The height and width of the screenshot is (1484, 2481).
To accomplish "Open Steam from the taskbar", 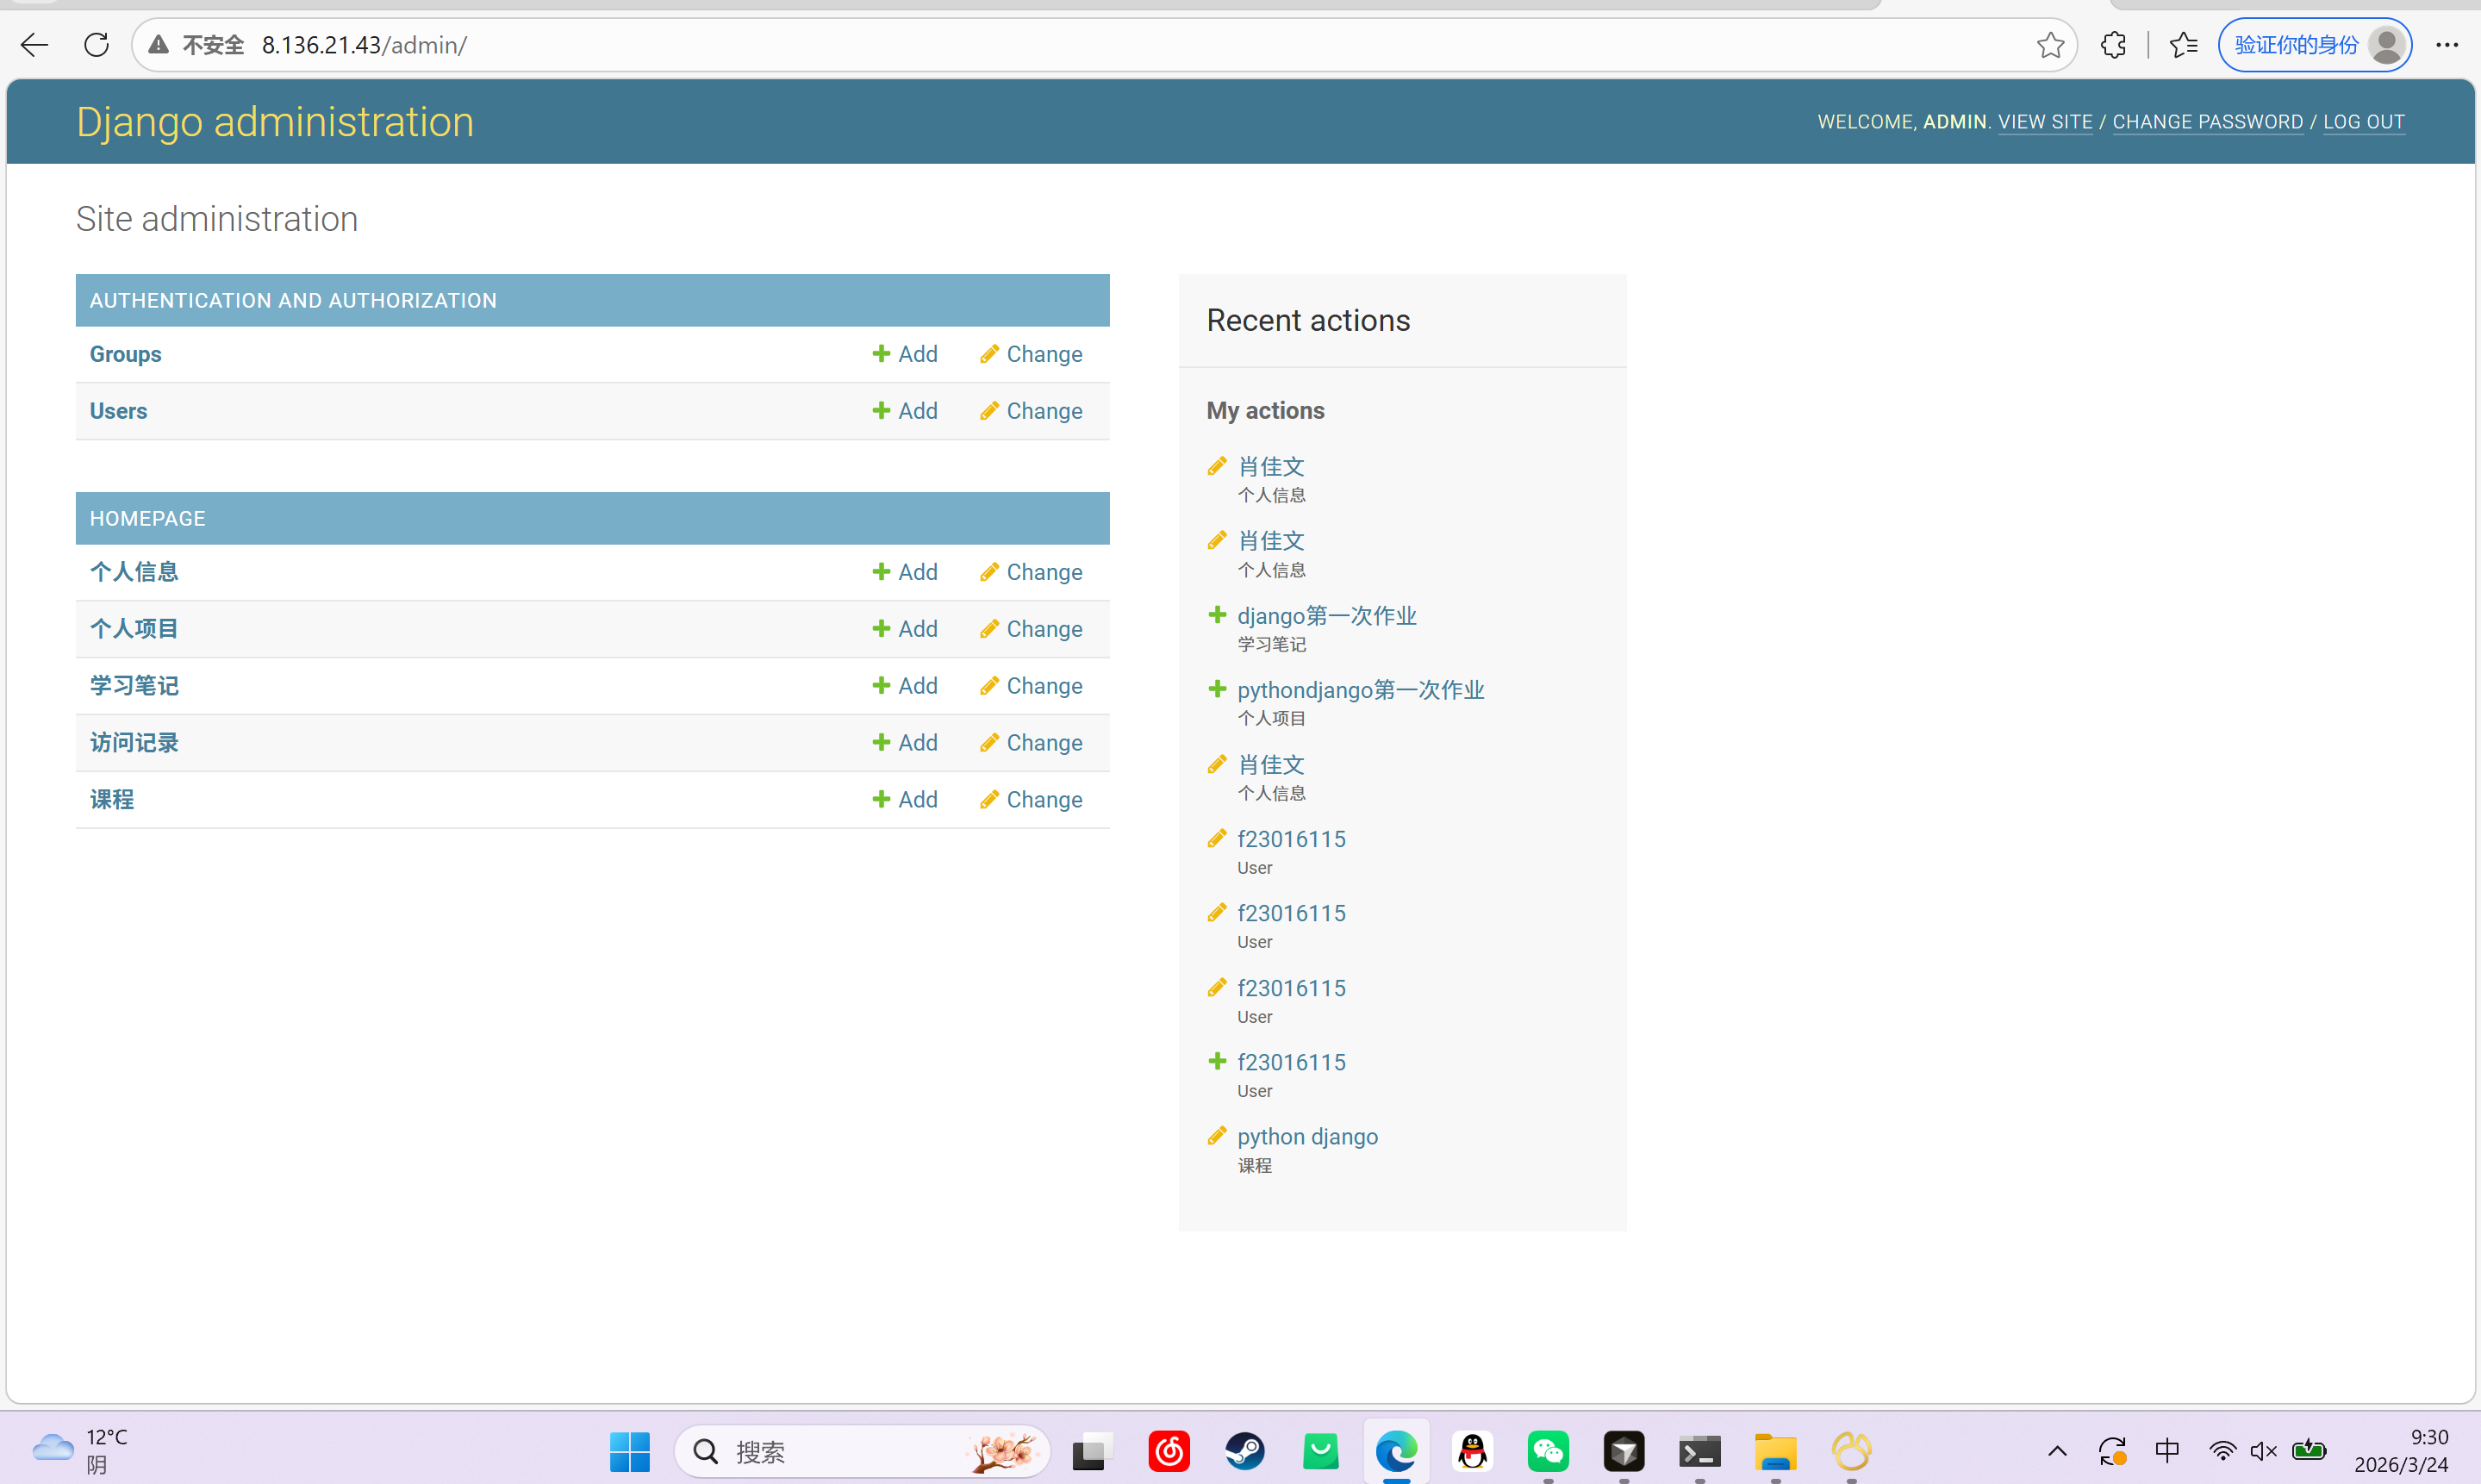I will [x=1245, y=1451].
